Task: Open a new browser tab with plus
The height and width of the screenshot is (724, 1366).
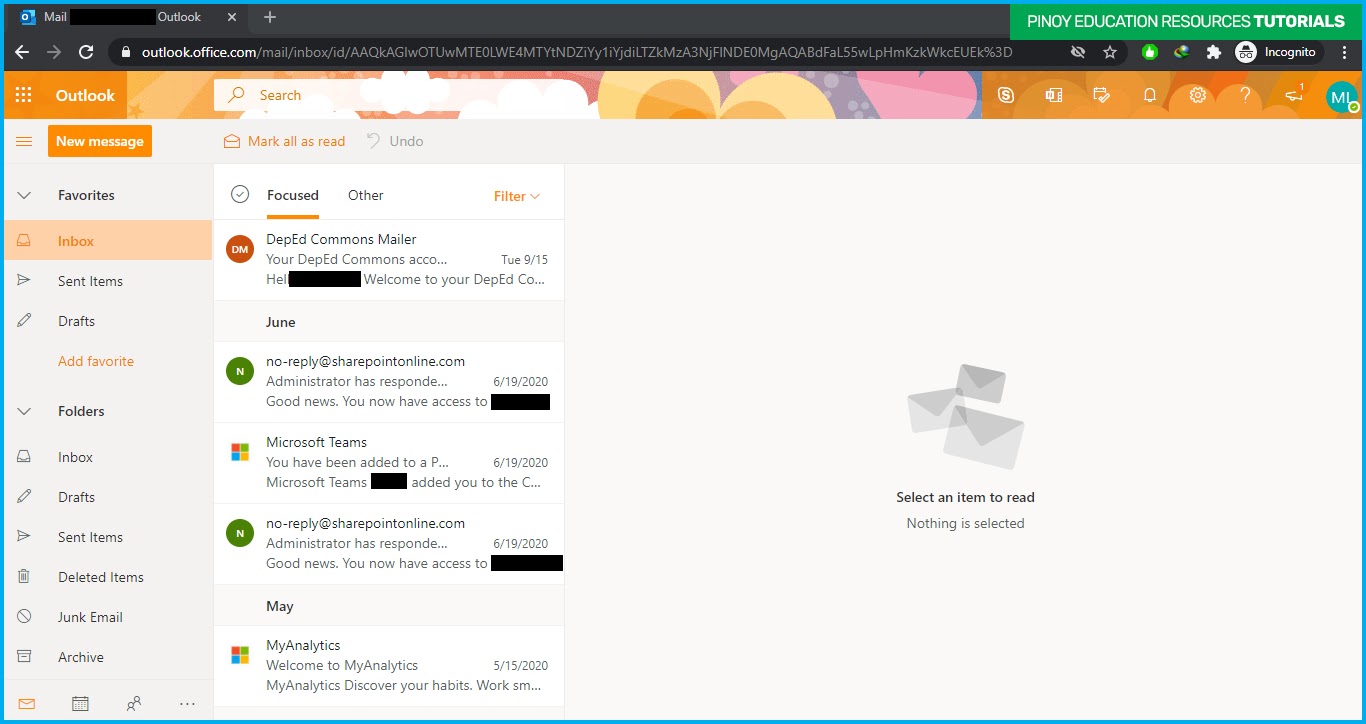Action: [x=270, y=17]
